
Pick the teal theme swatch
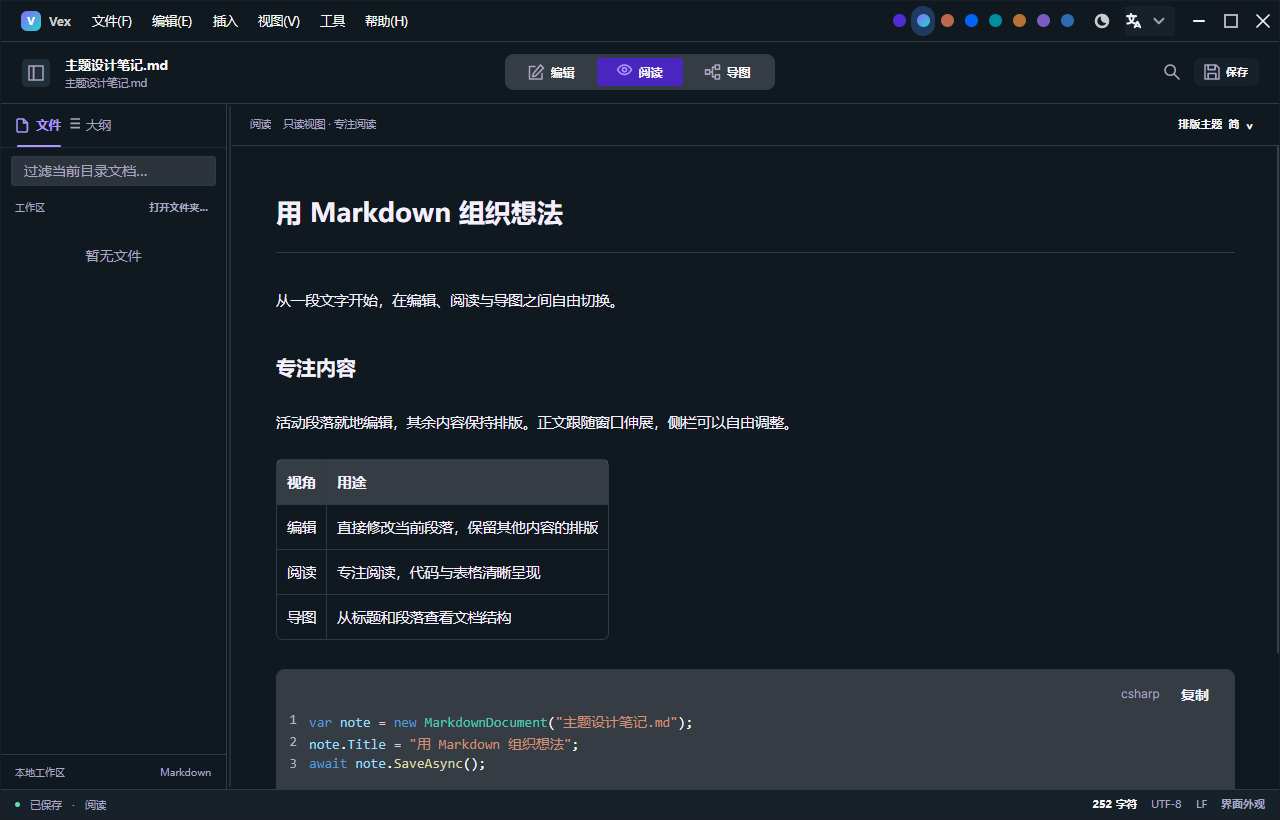995,21
